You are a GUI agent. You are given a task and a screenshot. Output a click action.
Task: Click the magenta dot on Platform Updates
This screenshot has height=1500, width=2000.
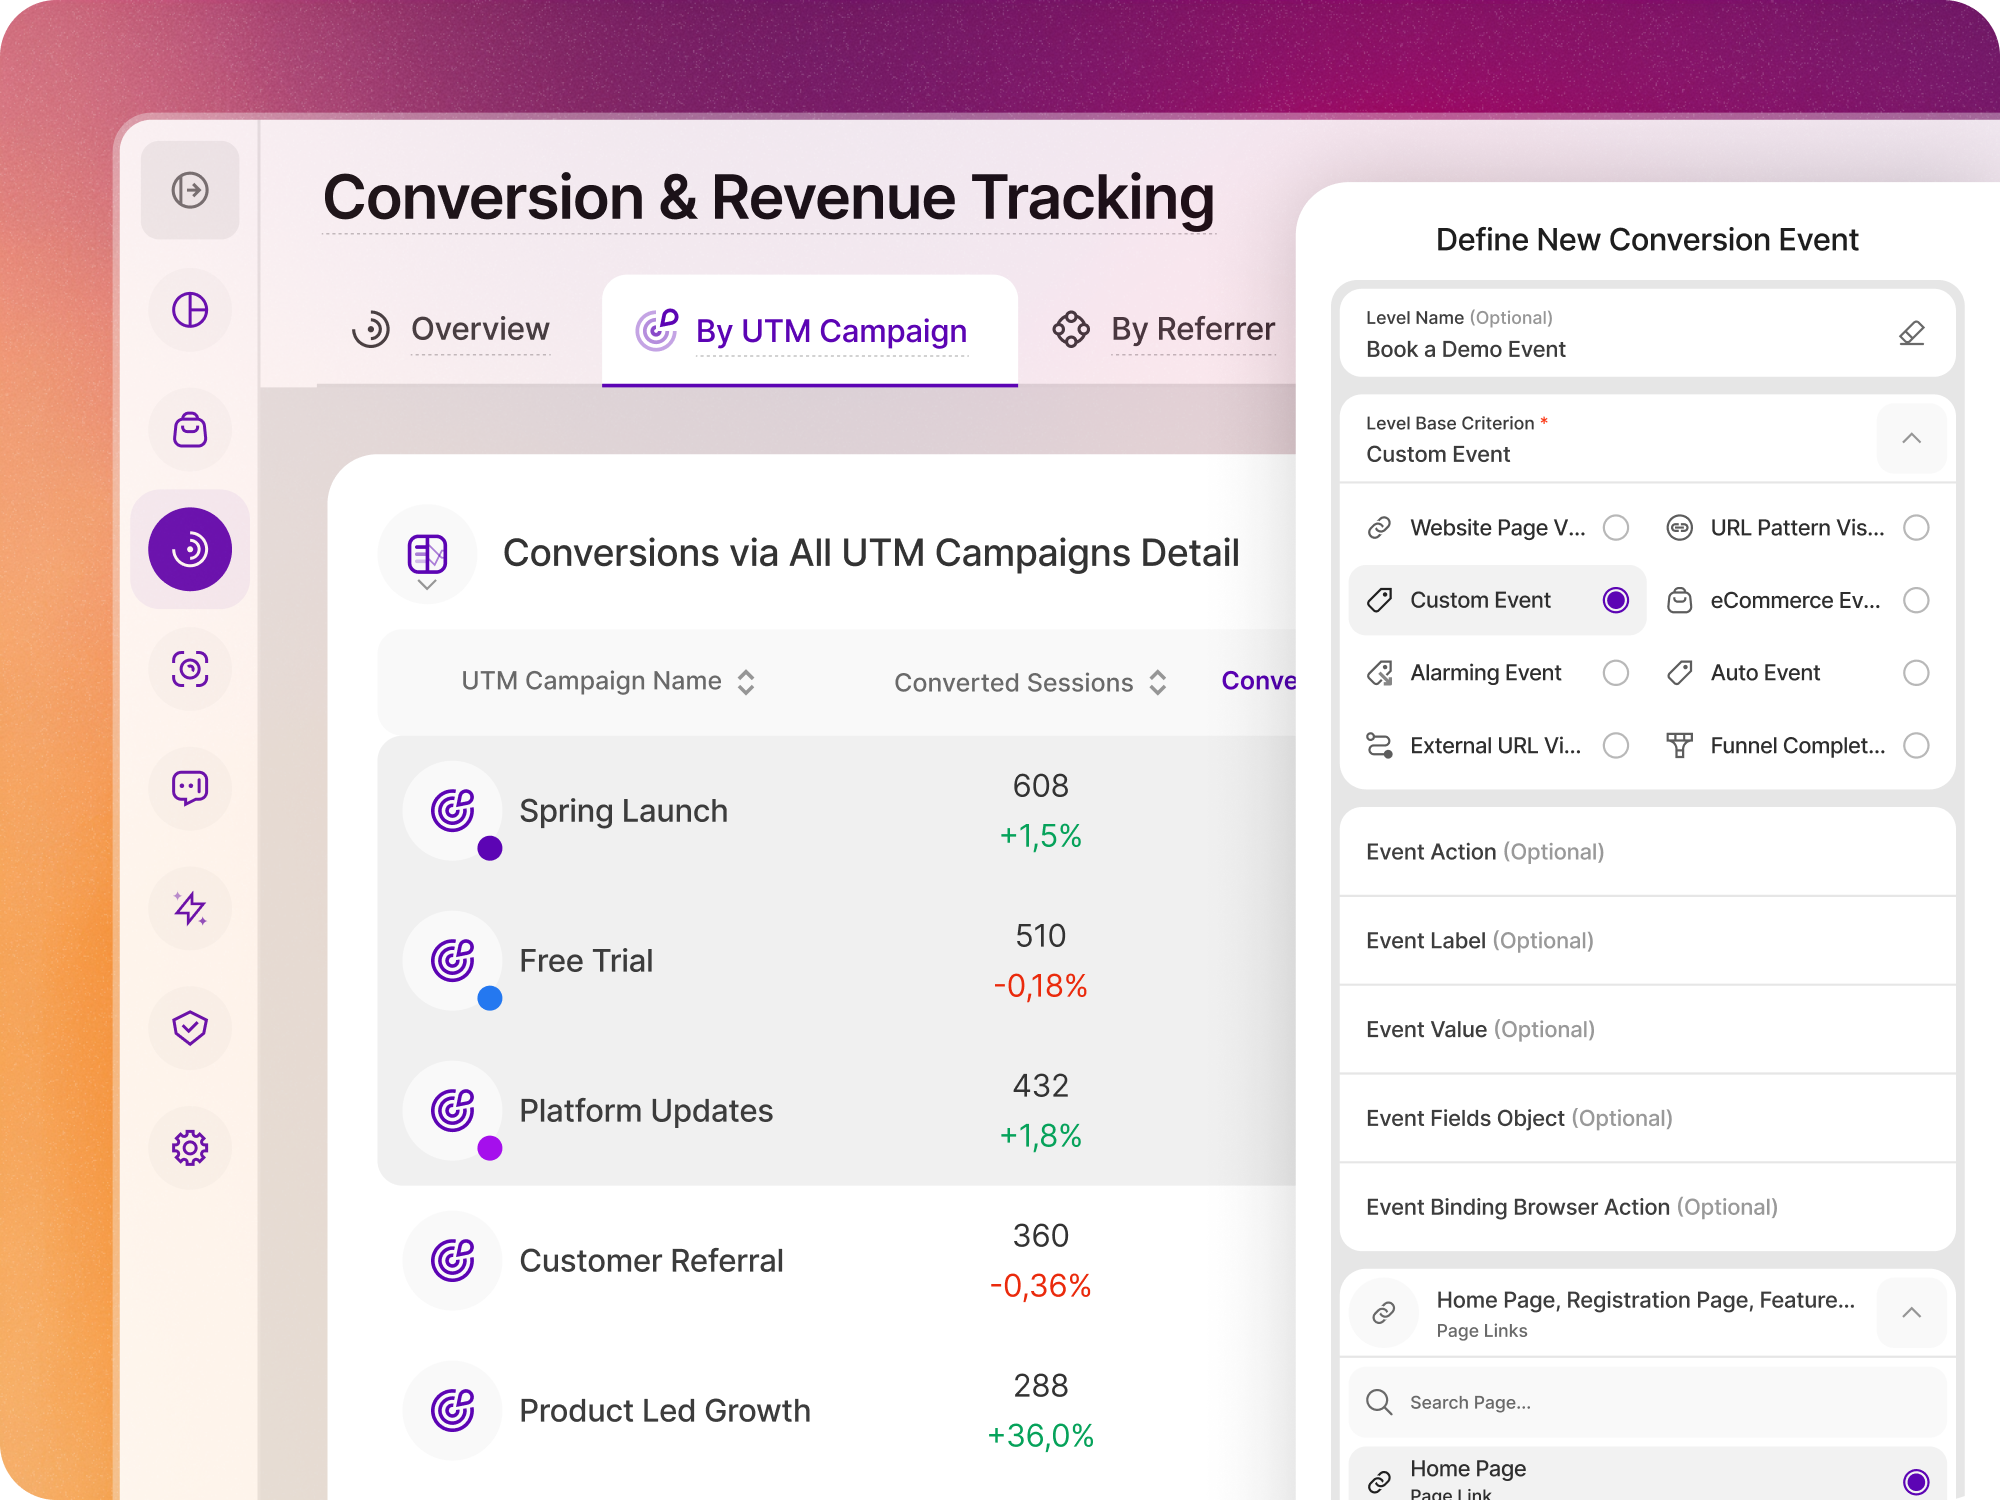pos(490,1148)
